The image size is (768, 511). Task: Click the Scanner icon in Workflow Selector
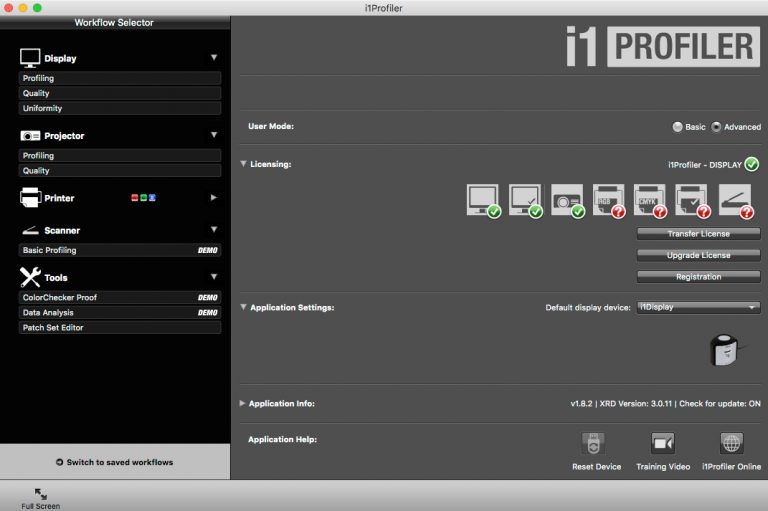tap(30, 230)
